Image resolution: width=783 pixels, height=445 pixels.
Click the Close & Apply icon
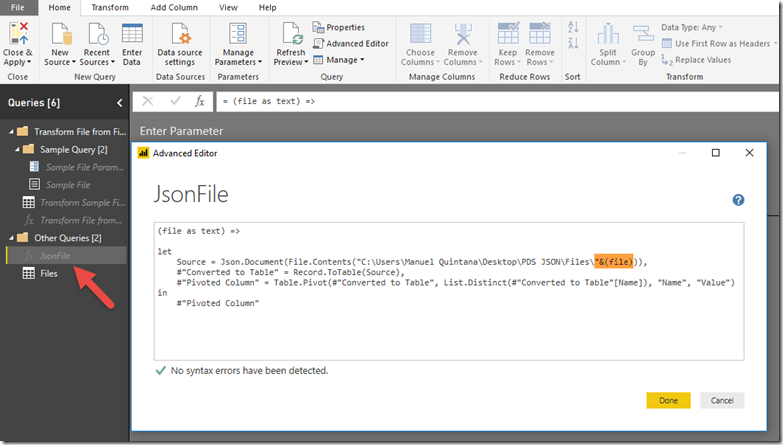pyautogui.click(x=18, y=33)
